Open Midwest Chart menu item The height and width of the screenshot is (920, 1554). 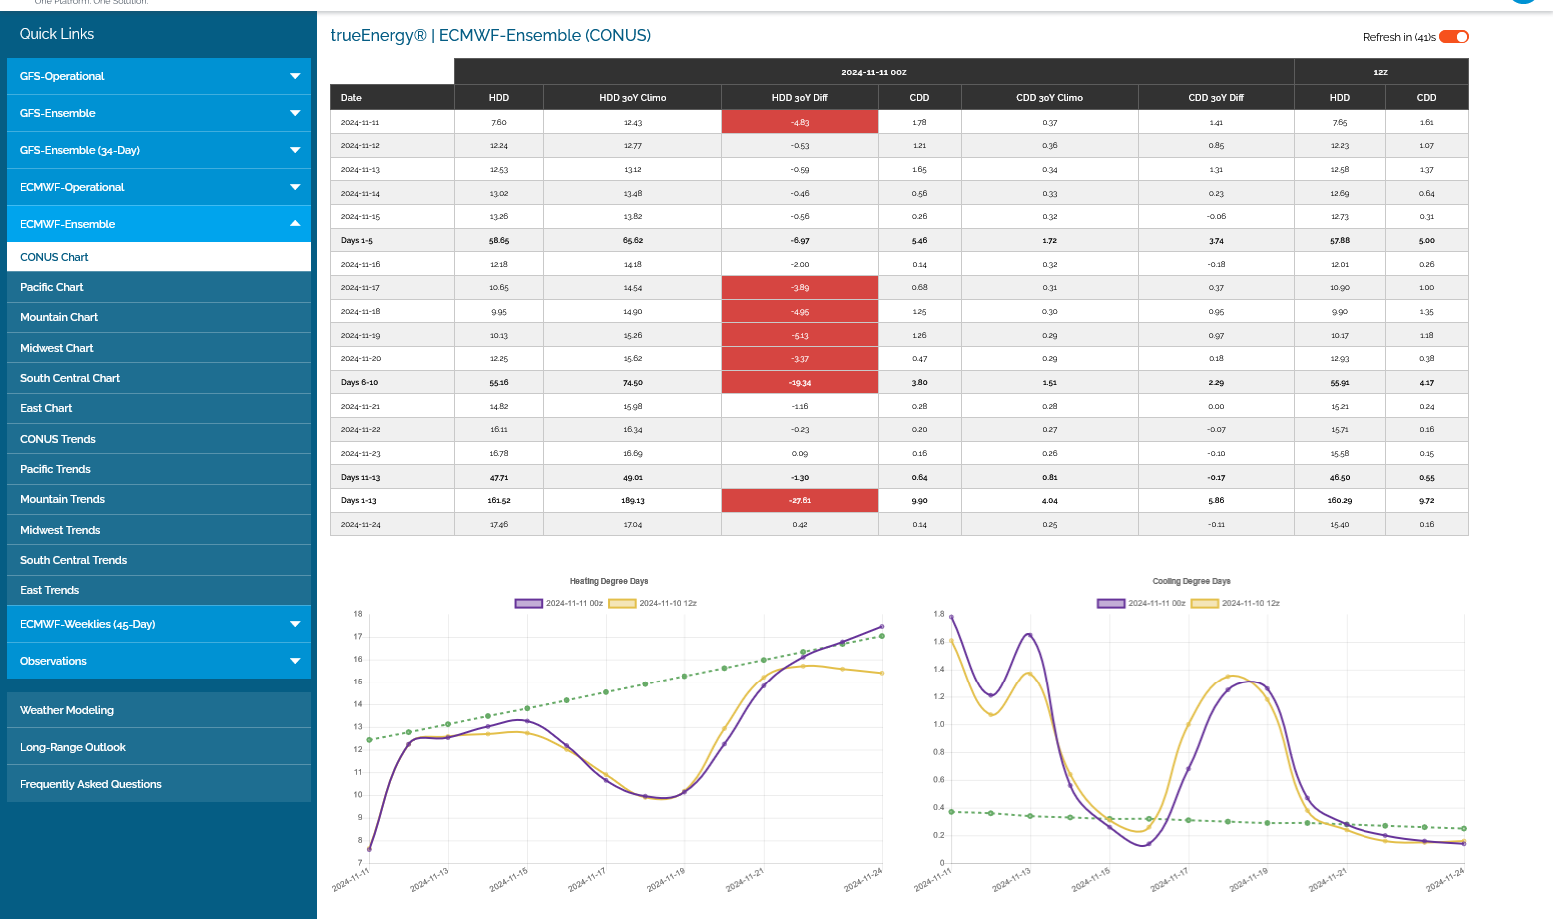pyautogui.click(x=159, y=348)
